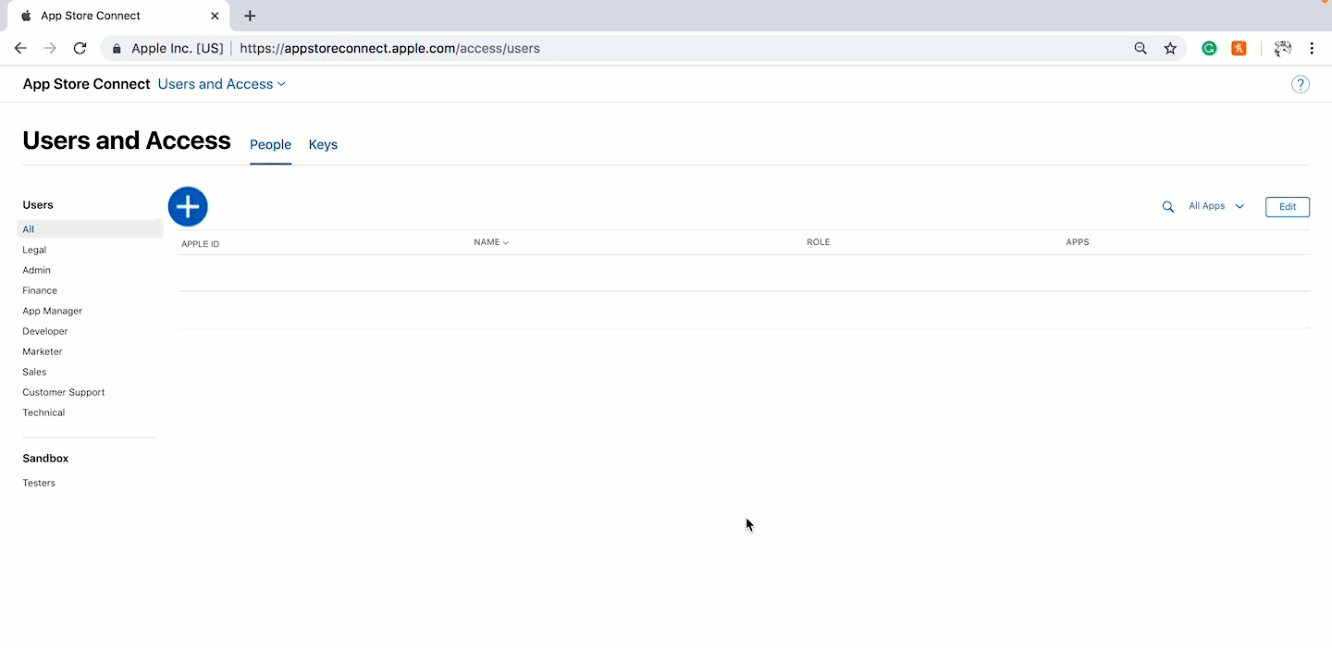This screenshot has width=1332, height=648.
Task: Sort by the NAME column header
Action: (x=491, y=242)
